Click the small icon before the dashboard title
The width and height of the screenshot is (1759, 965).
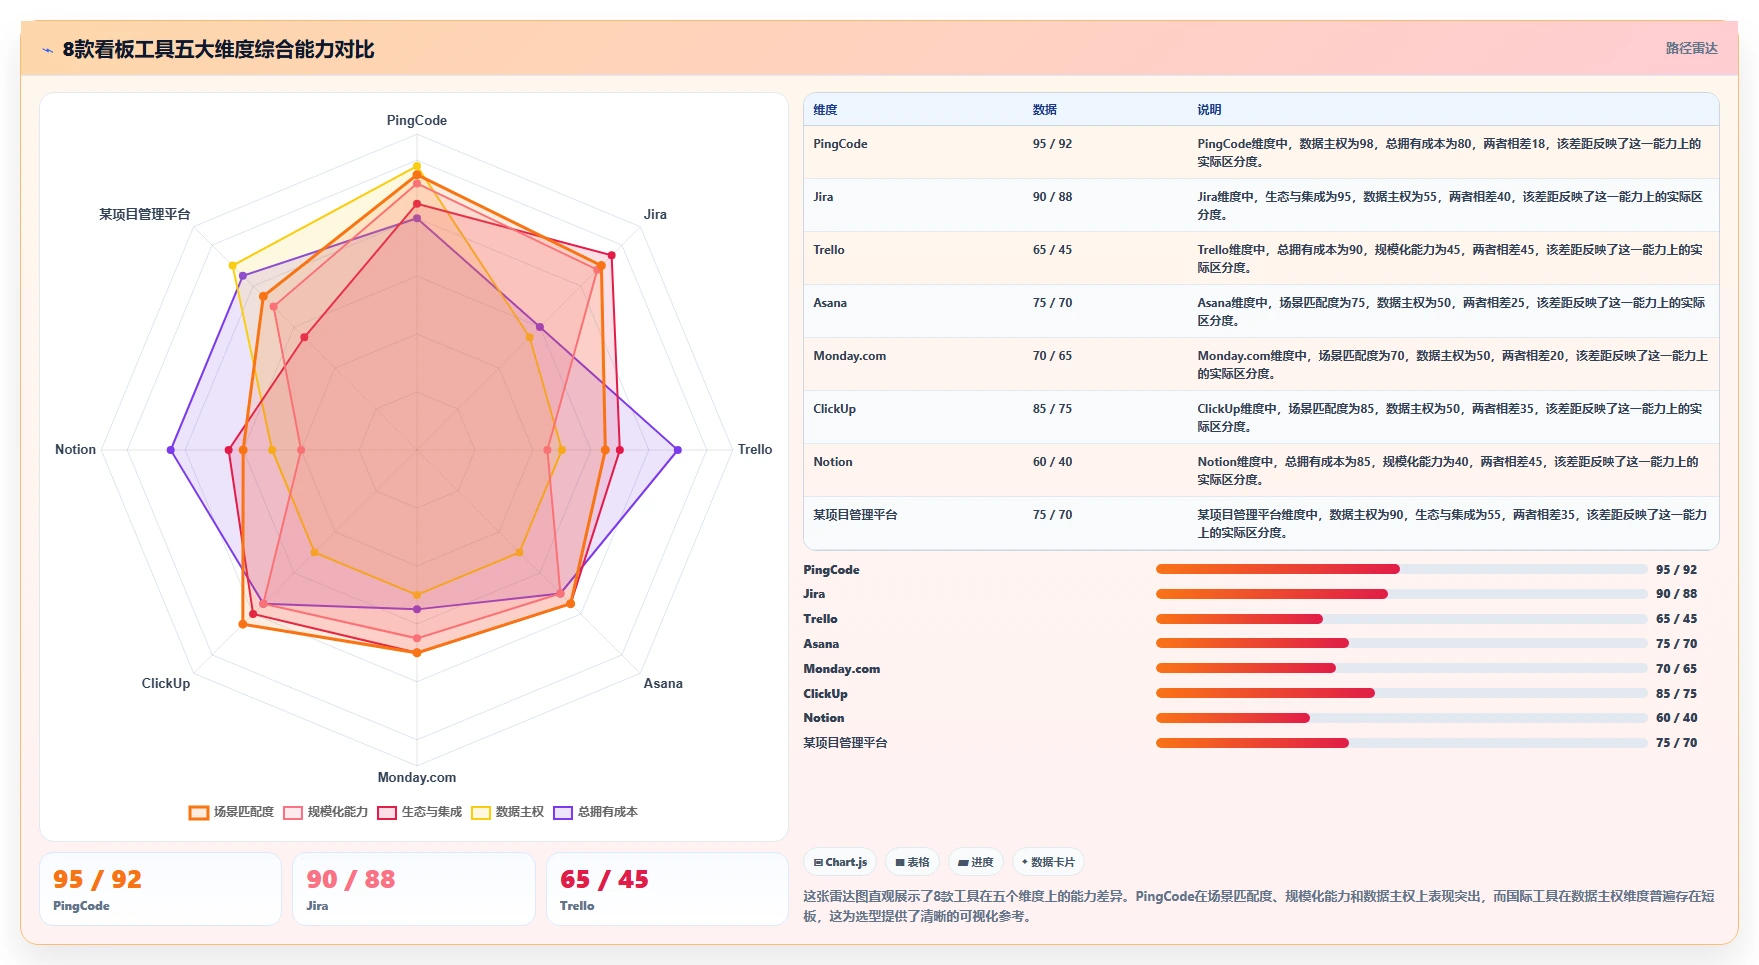[x=47, y=50]
